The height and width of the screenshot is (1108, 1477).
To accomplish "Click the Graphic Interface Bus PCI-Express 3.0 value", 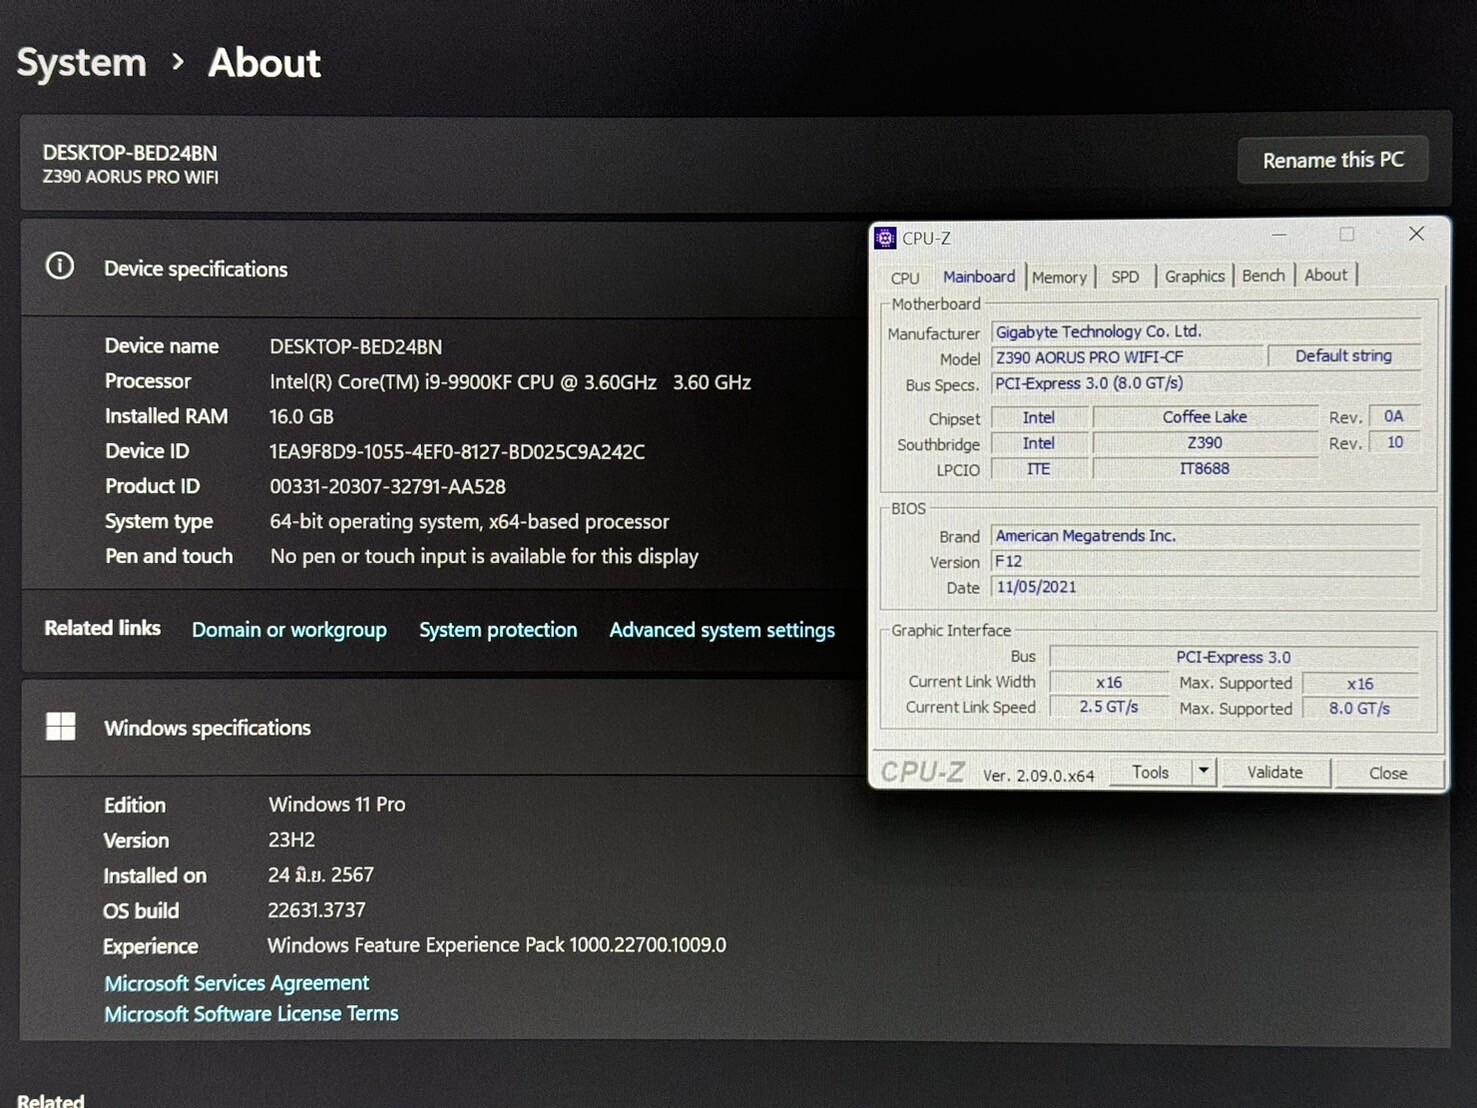I will click(x=1234, y=657).
